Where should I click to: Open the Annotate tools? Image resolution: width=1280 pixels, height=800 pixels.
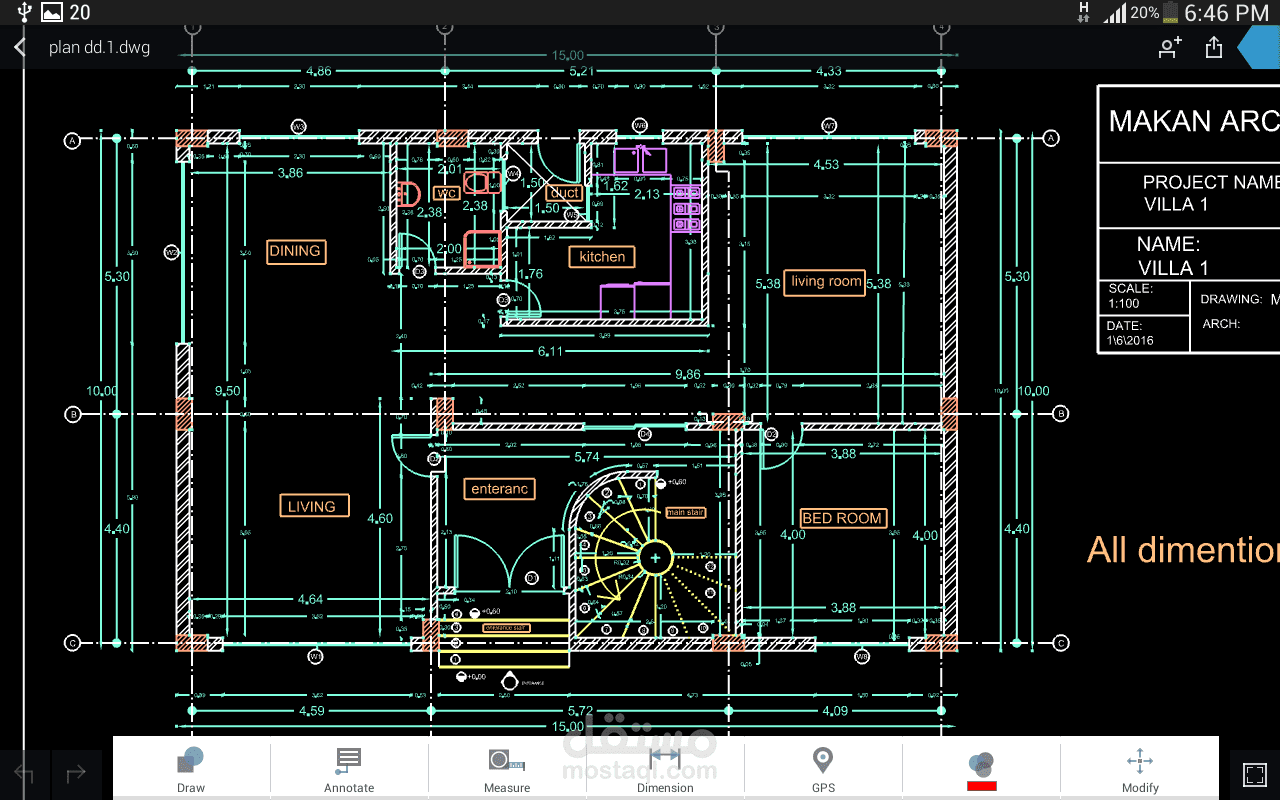pos(349,770)
